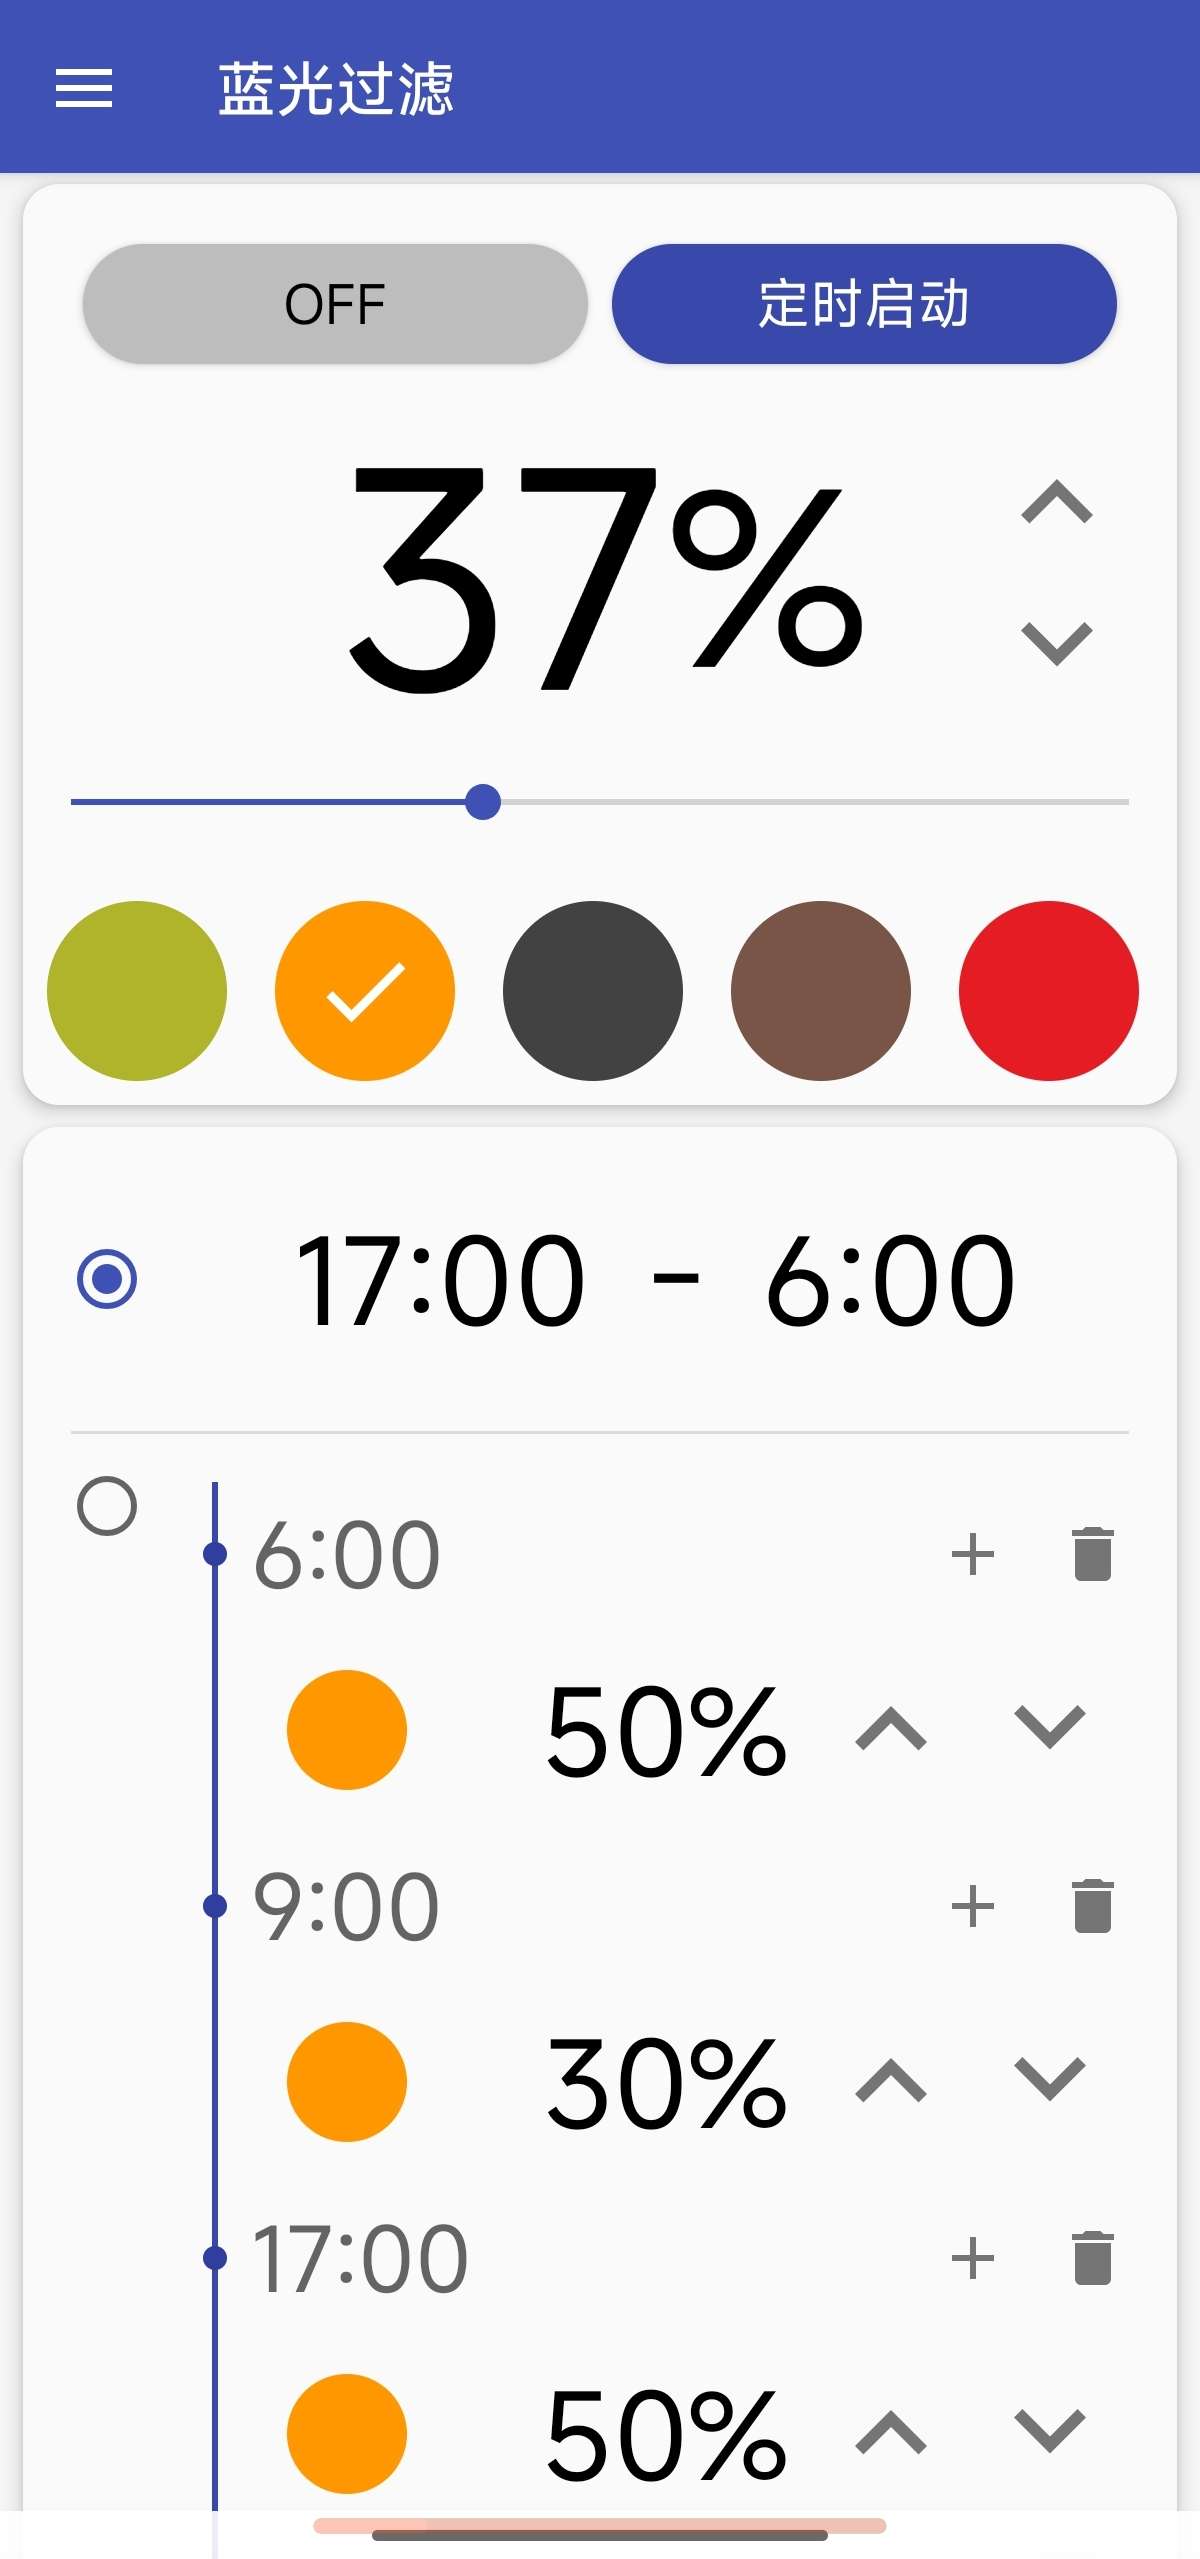Choose the red filter color swatch

click(x=1048, y=991)
